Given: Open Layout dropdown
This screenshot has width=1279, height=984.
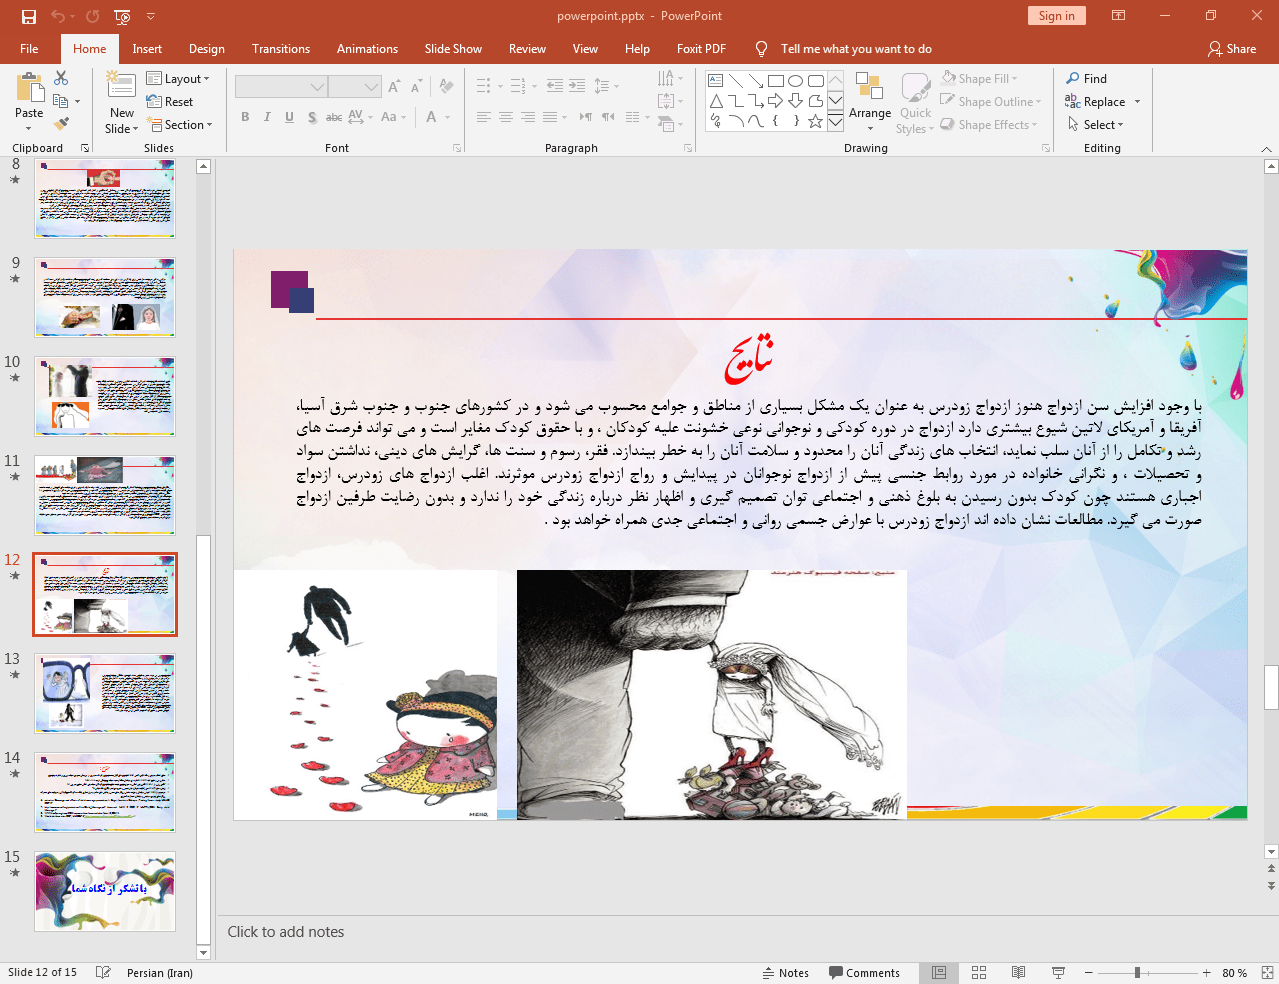Looking at the screenshot, I should click(178, 79).
